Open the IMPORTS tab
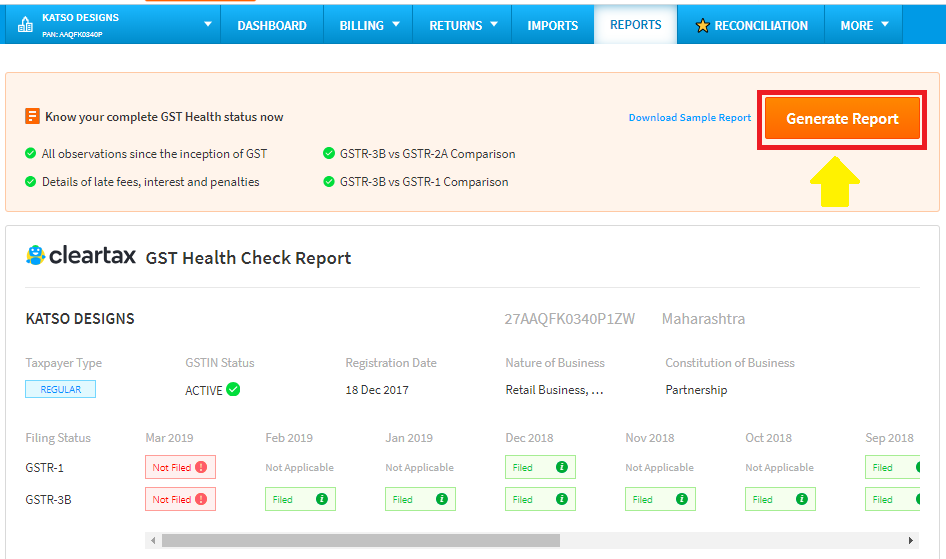This screenshot has width=946, height=559. click(553, 25)
